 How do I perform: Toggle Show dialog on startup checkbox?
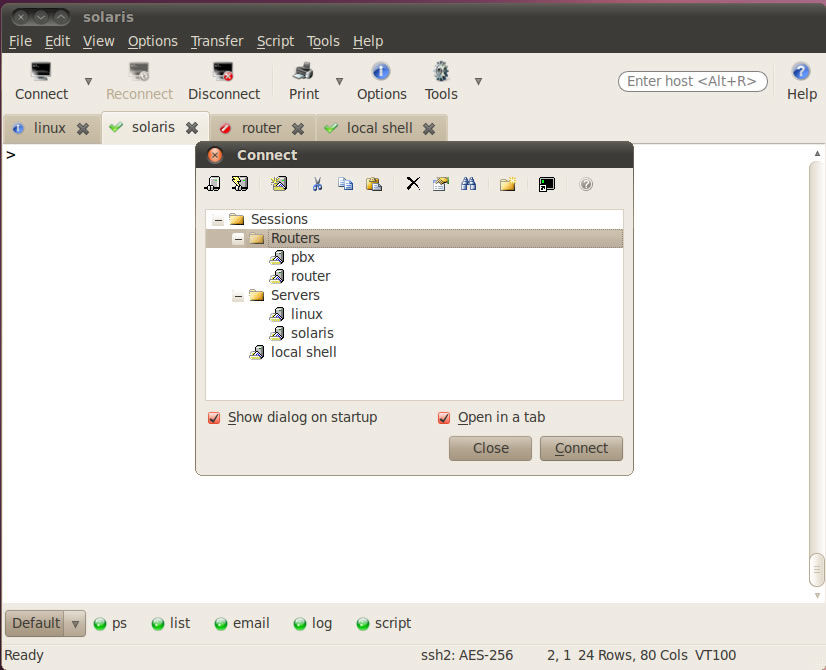click(214, 418)
